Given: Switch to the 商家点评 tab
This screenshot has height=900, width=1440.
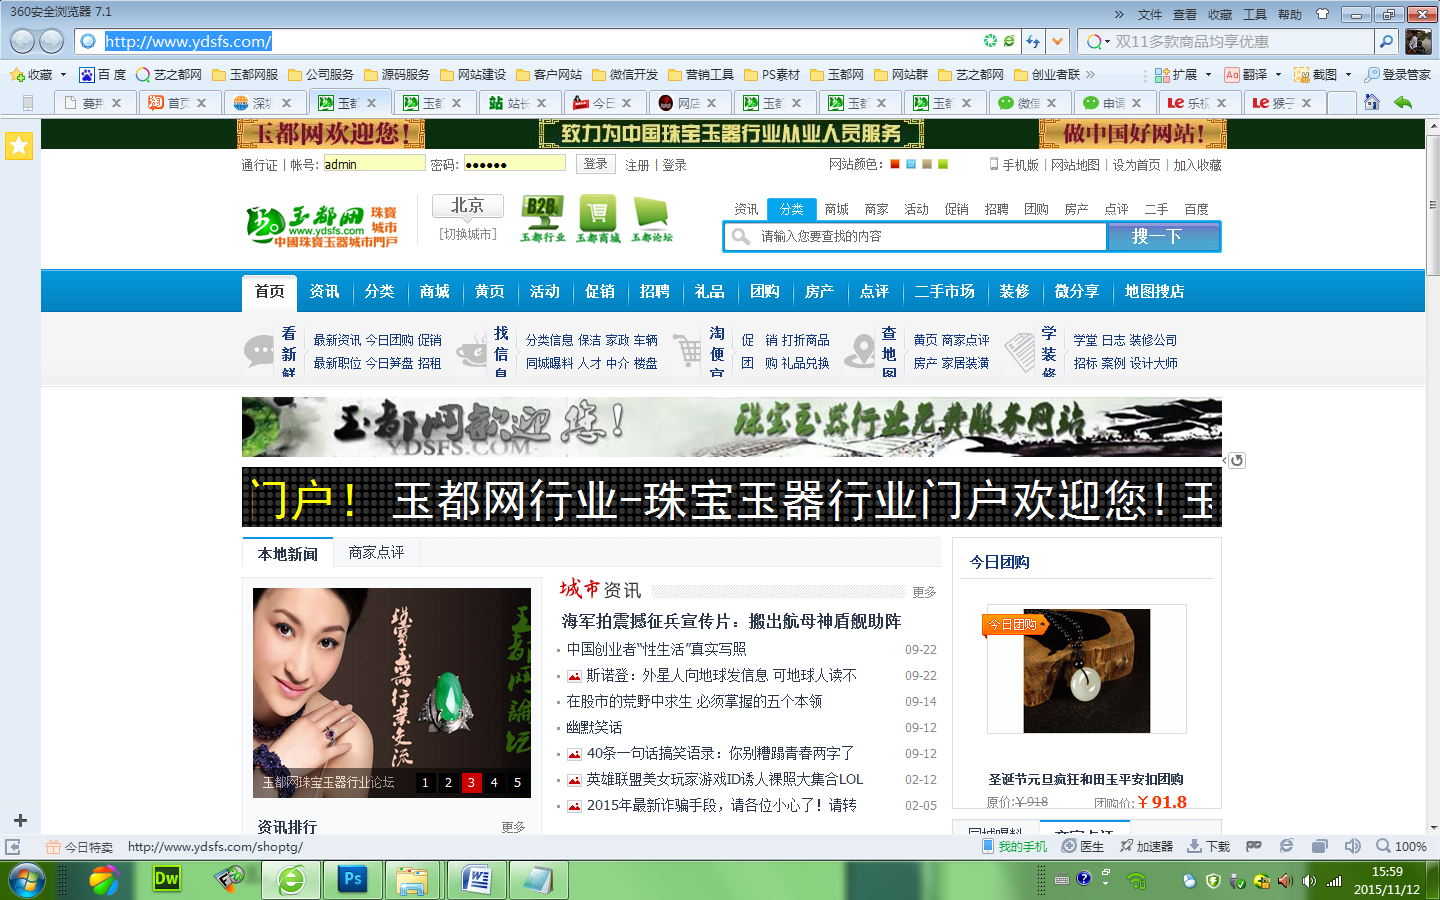Looking at the screenshot, I should [x=376, y=552].
